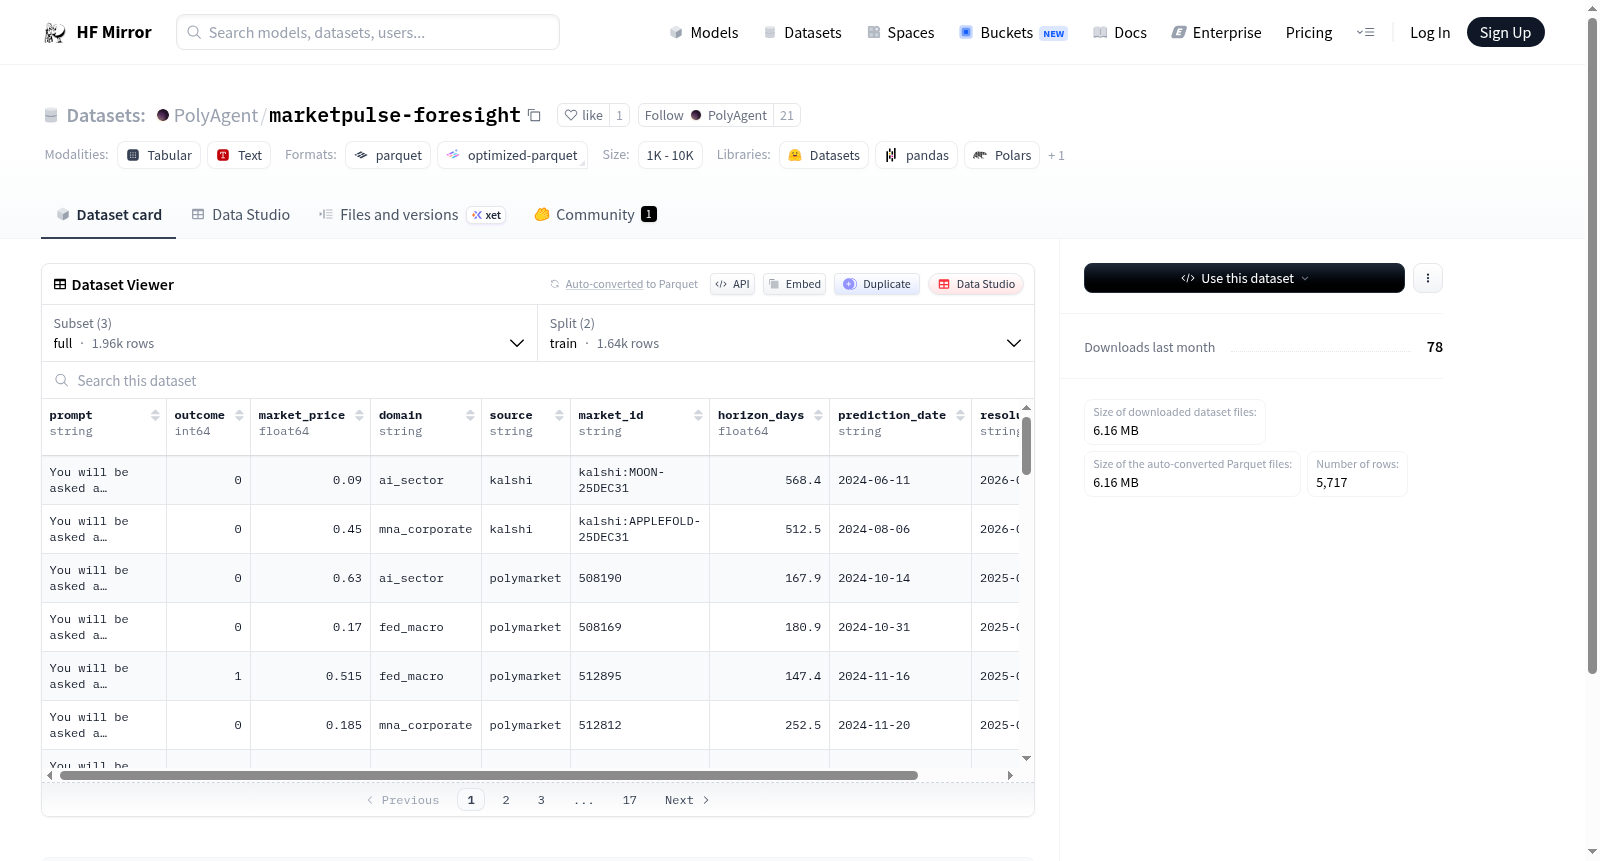Expand the Subset full dropdown

pyautogui.click(x=290, y=333)
